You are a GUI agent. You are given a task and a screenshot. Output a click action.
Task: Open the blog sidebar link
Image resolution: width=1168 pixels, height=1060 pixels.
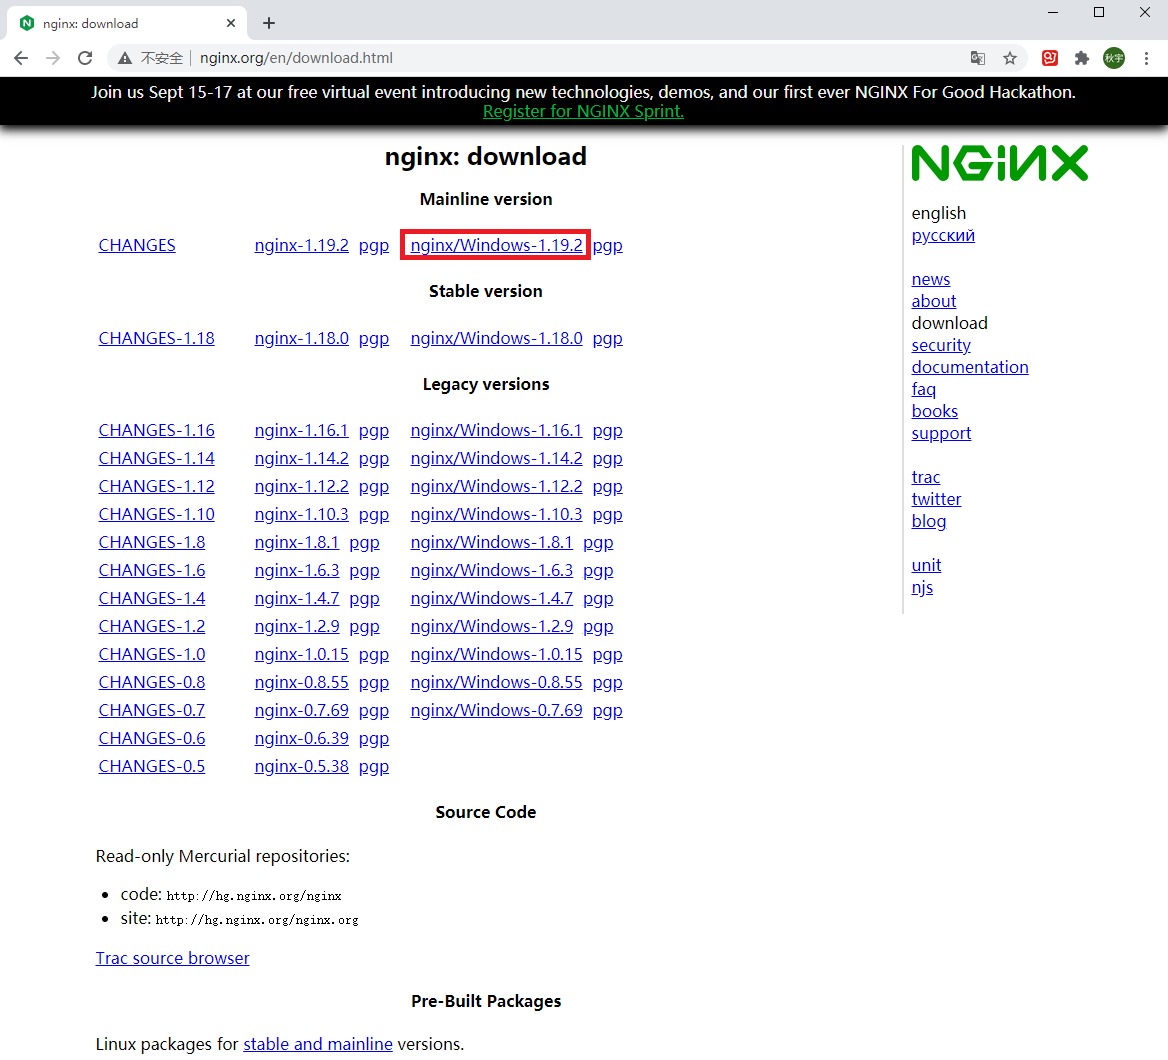click(929, 521)
